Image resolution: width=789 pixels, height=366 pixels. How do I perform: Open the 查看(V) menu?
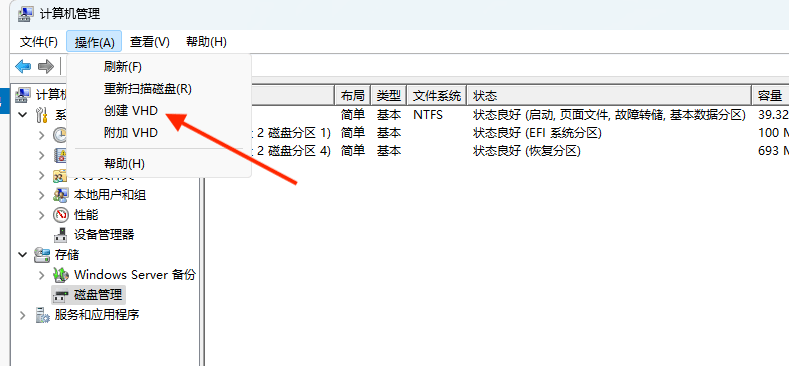tap(149, 42)
